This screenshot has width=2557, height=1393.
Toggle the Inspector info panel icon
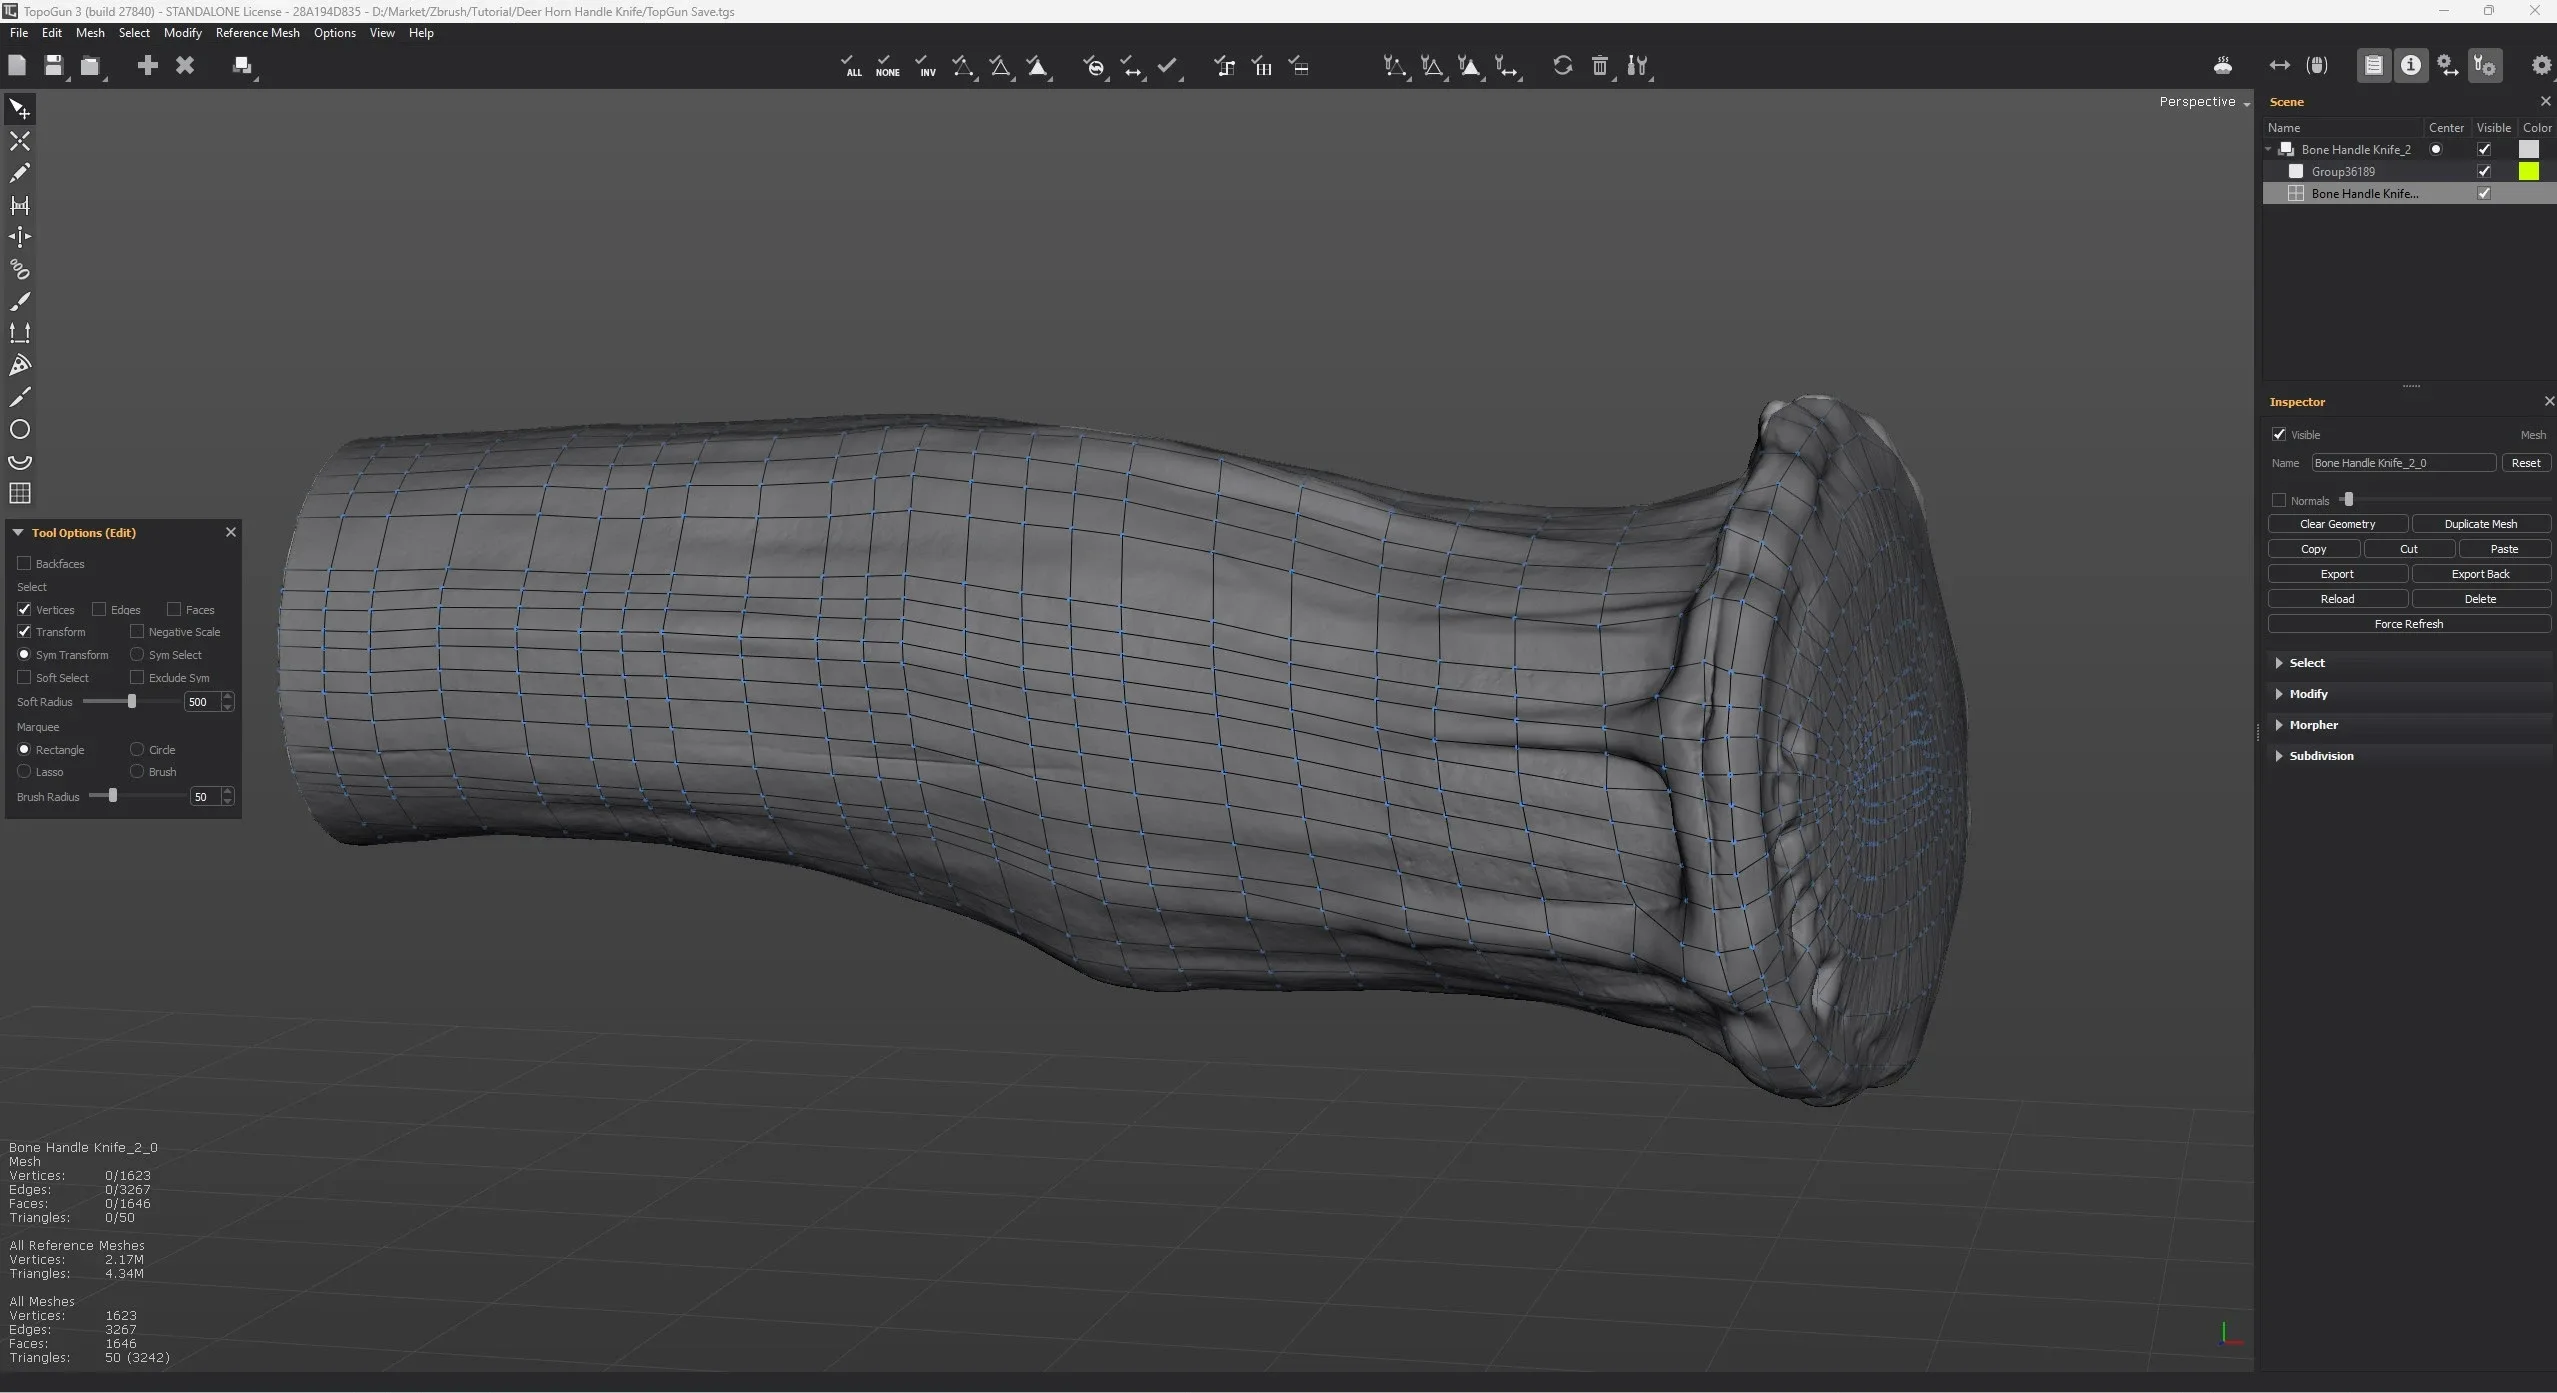(x=2411, y=66)
